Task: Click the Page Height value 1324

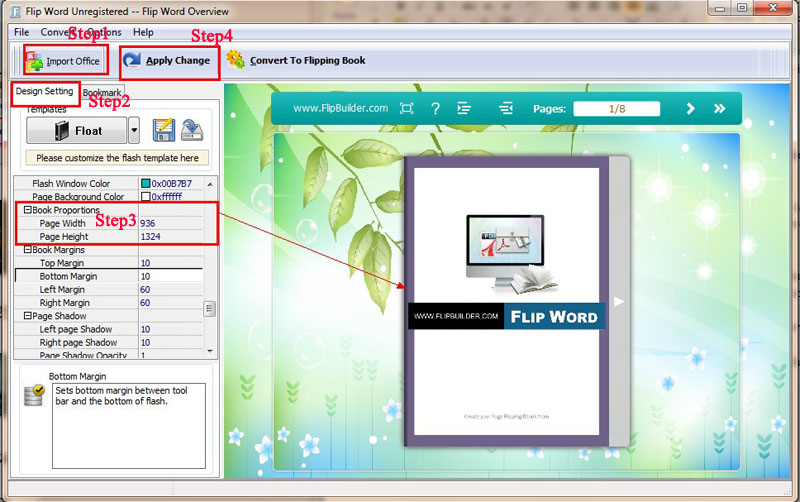Action: tap(151, 237)
